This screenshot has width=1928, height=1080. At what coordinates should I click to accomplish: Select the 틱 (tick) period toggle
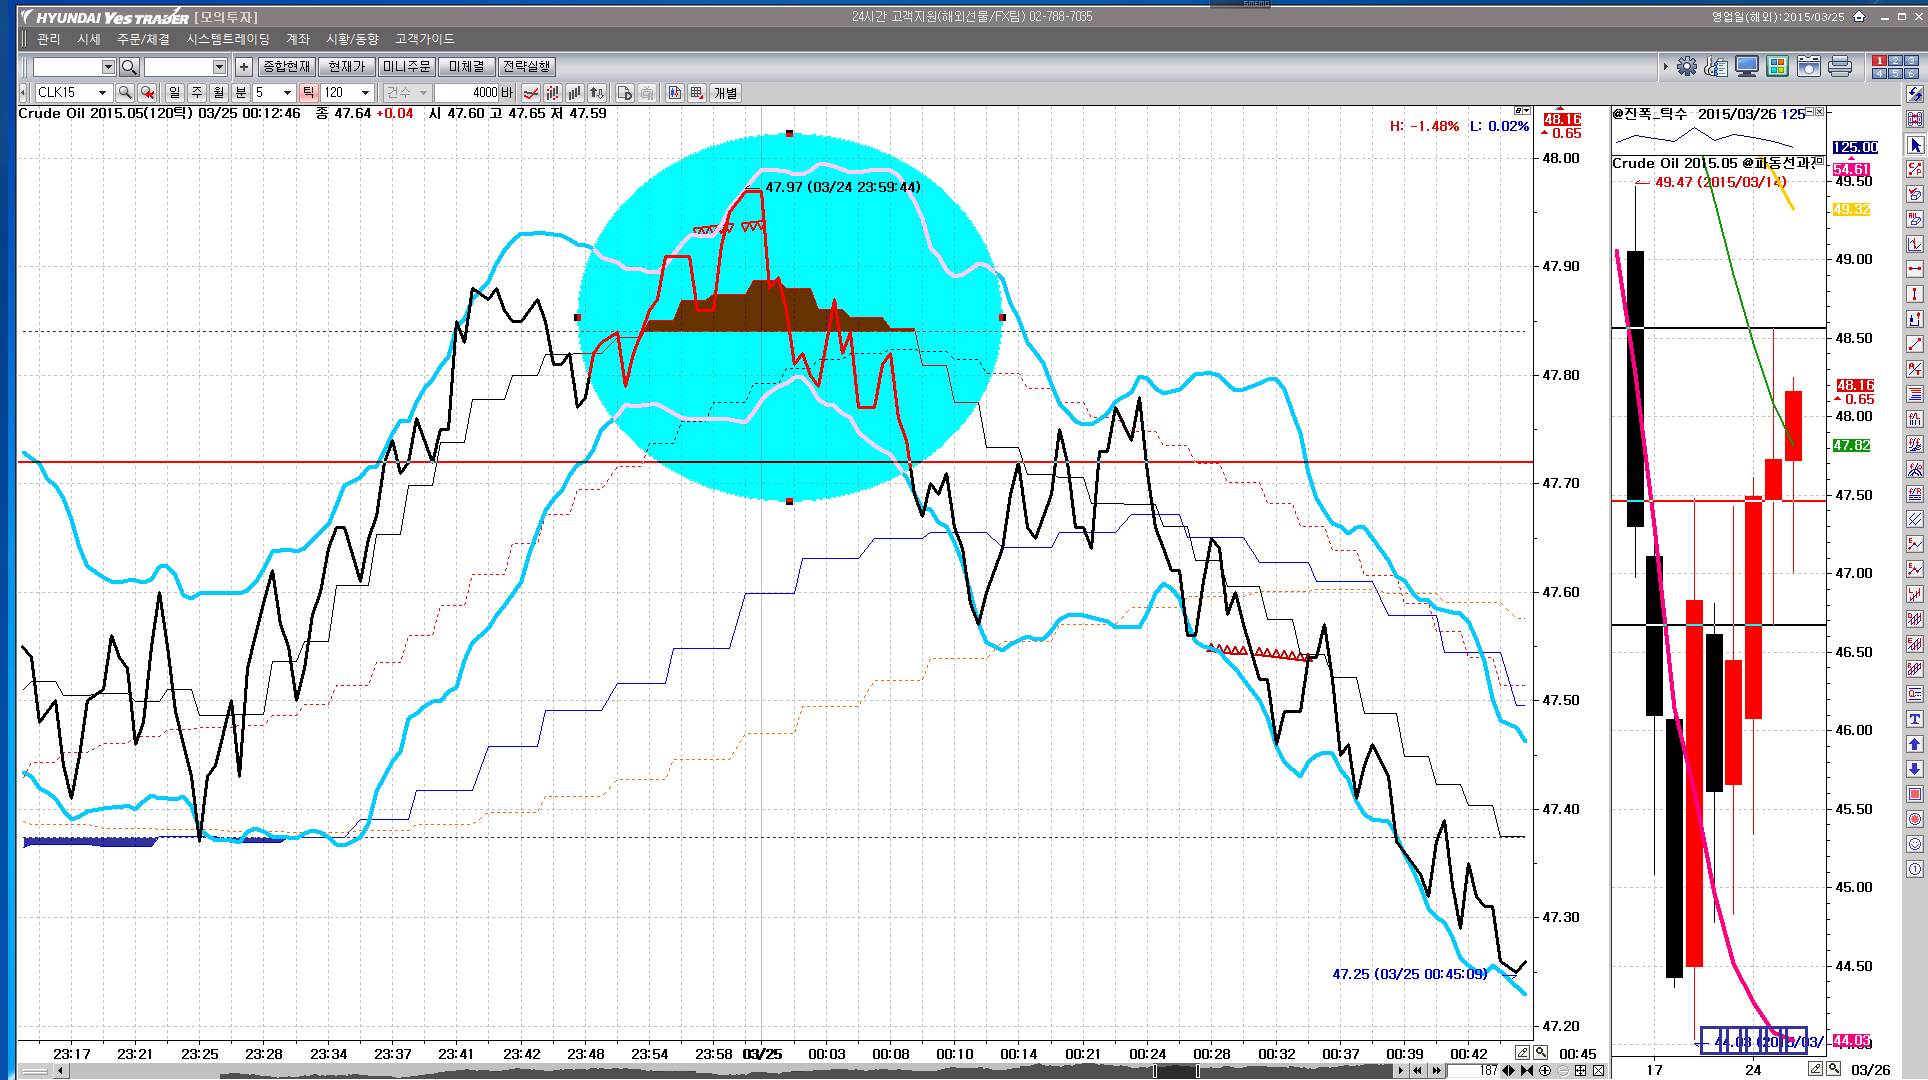pos(308,93)
